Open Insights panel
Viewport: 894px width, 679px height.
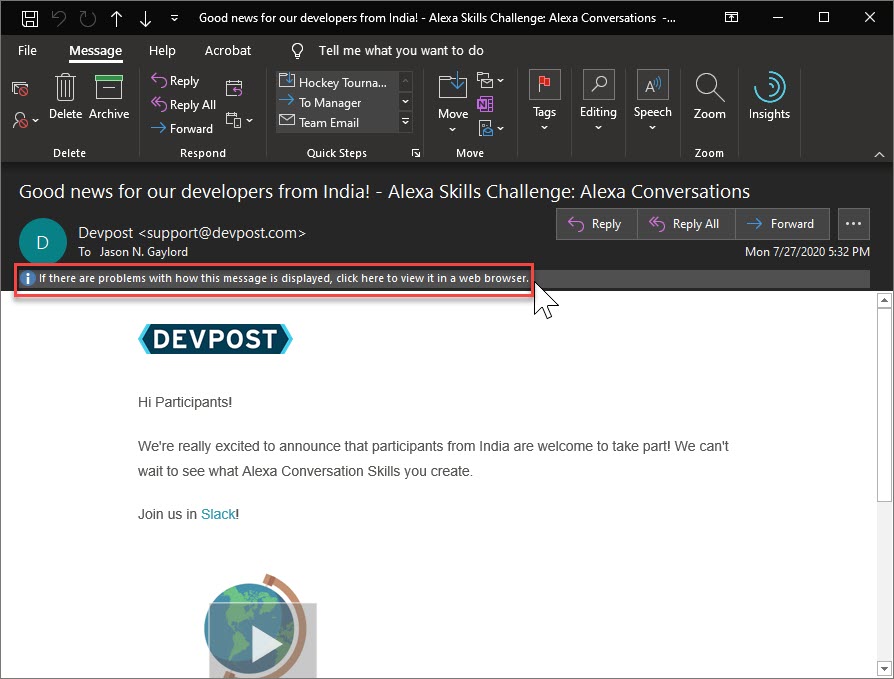(x=769, y=96)
